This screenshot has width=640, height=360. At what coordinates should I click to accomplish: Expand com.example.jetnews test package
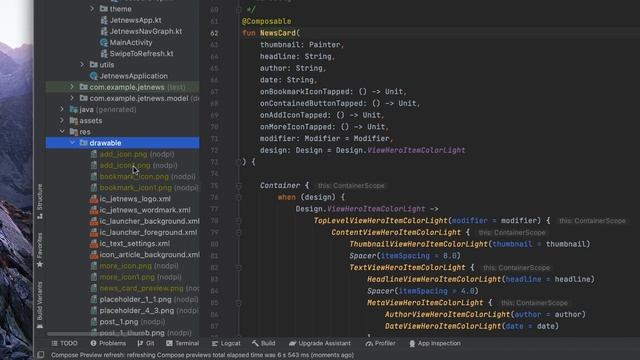pos(72,87)
